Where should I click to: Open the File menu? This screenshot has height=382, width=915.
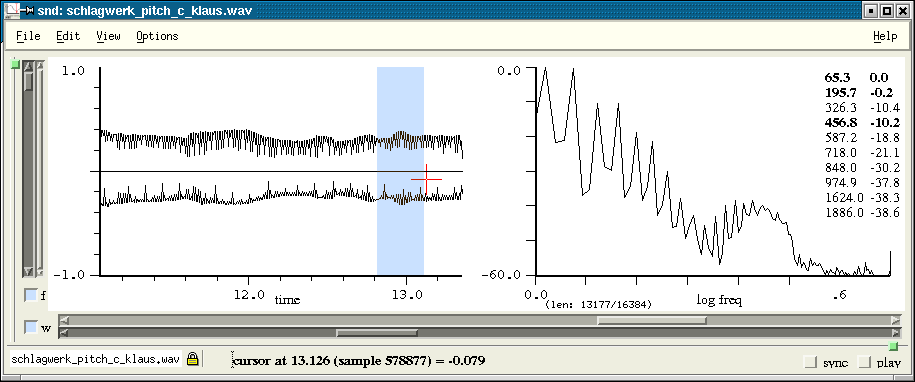[28, 36]
